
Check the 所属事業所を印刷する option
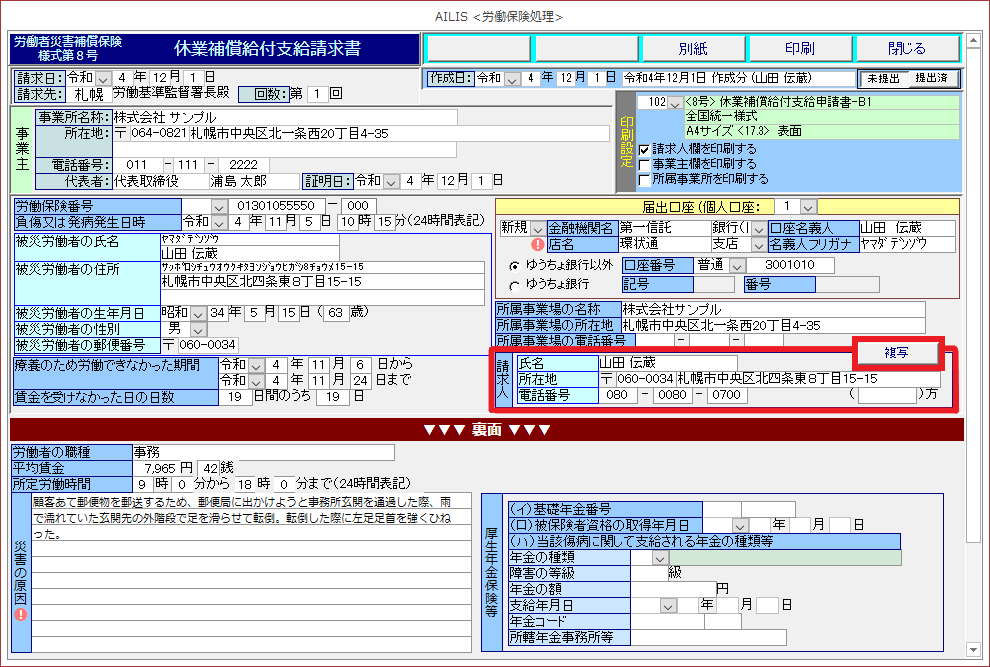[x=644, y=179]
